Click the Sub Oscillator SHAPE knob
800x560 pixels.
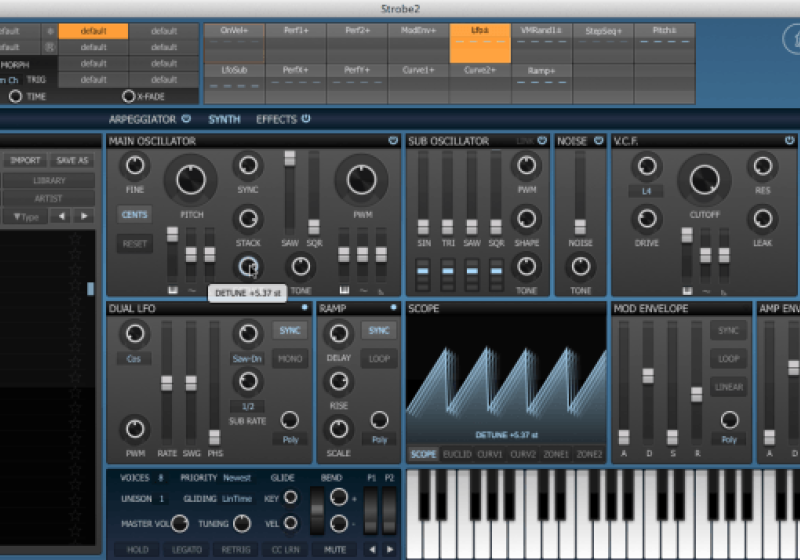pyautogui.click(x=525, y=218)
